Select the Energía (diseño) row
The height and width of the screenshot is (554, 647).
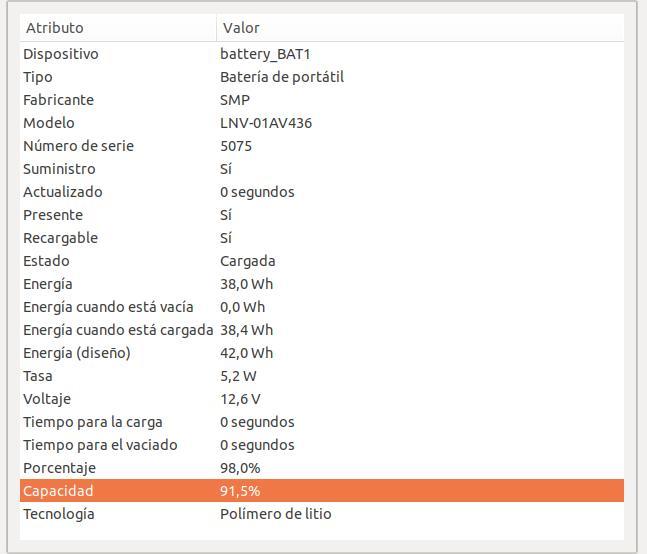point(322,353)
